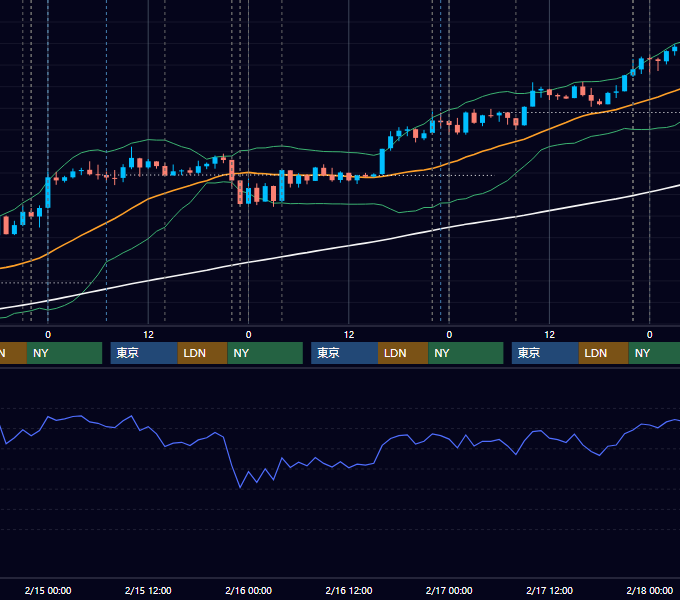Image resolution: width=680 pixels, height=600 pixels.
Task: Select the 東京 session bar on 2/17
Action: (x=545, y=353)
